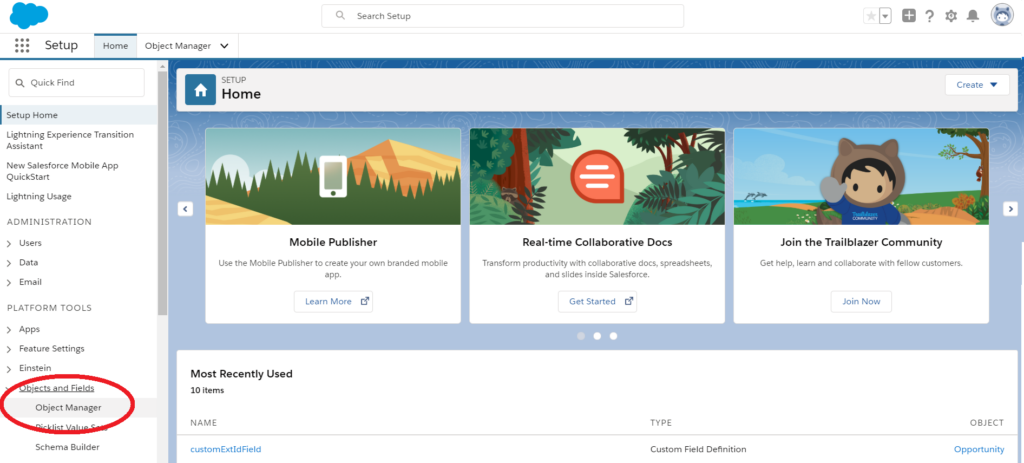
Task: Expand the Users section
Action: point(9,244)
